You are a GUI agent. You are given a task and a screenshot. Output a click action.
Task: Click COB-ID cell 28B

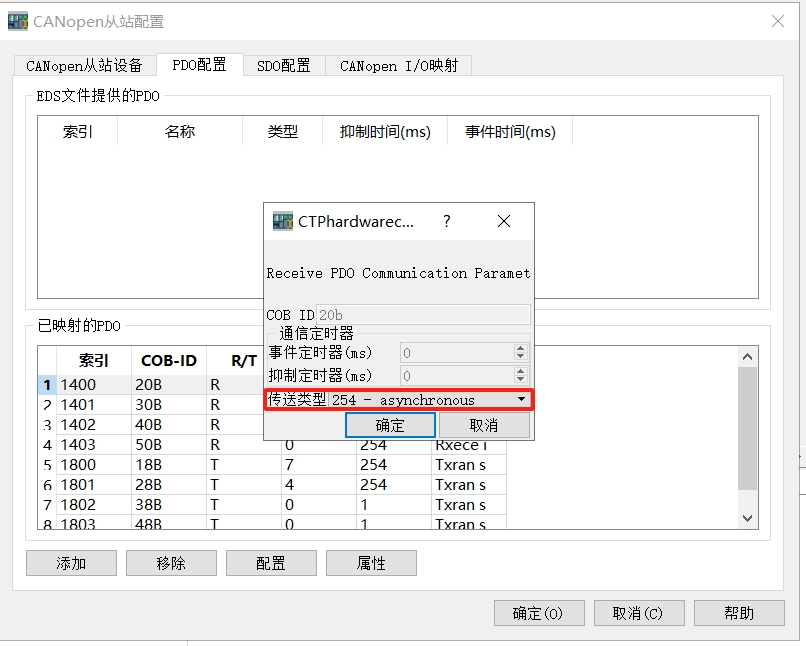coord(169,485)
